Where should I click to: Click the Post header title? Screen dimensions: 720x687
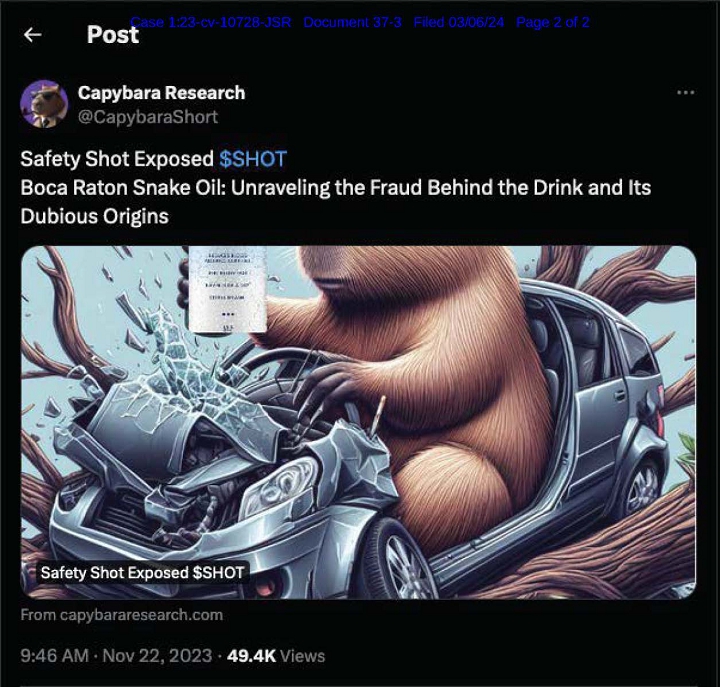[112, 35]
